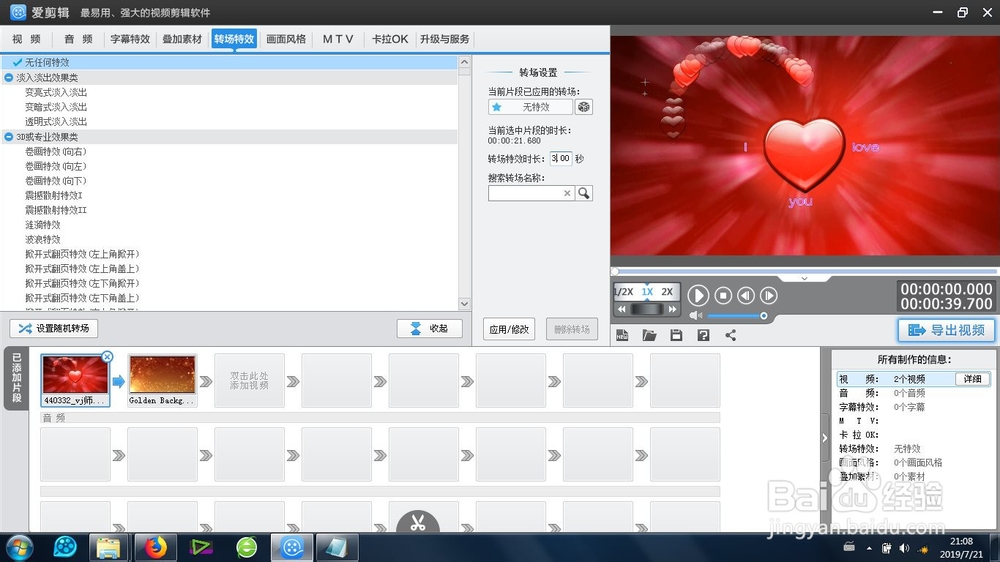Image resolution: width=1000 pixels, height=562 pixels.
Task: Step forward one frame in preview
Action: coord(769,295)
